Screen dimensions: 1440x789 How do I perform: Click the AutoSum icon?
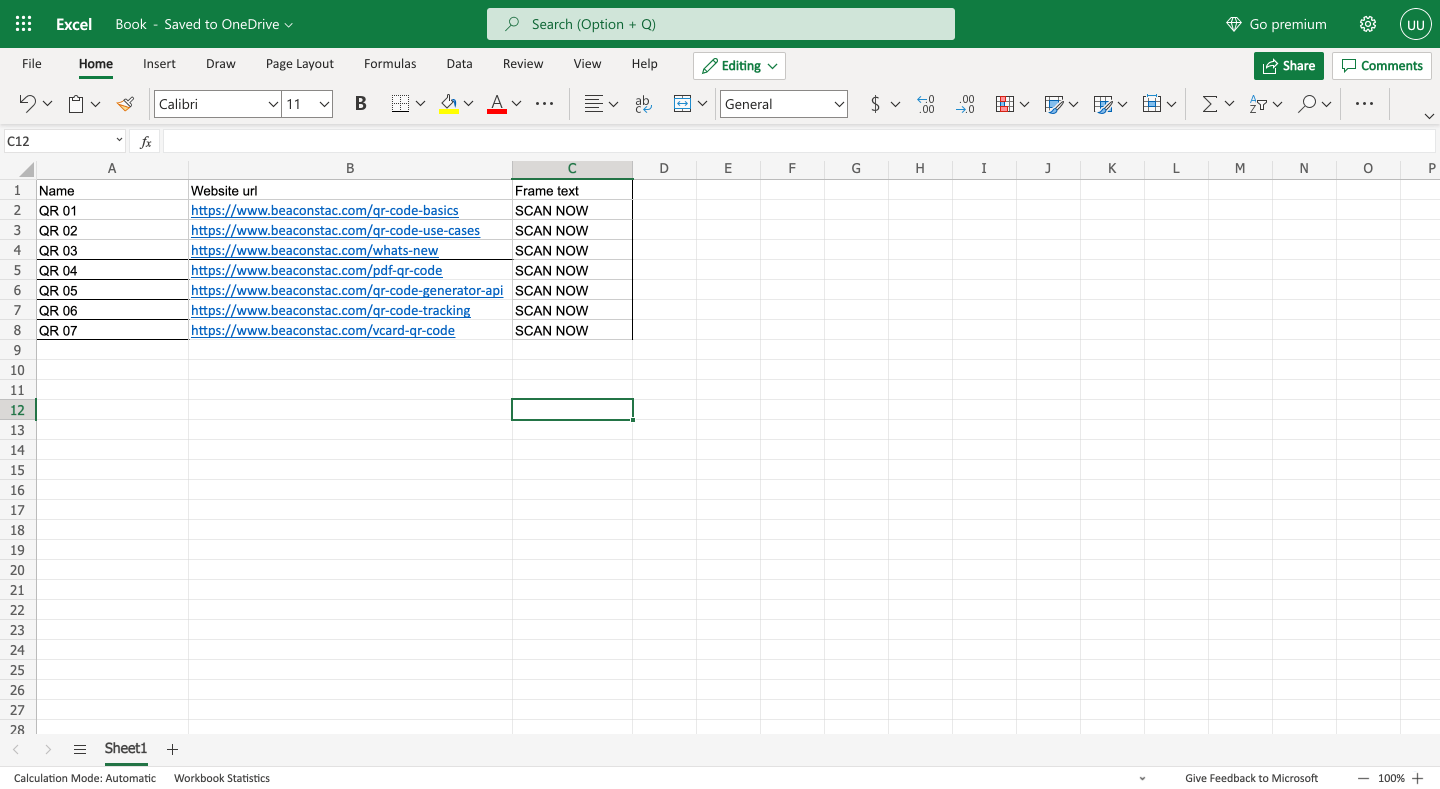[1210, 103]
